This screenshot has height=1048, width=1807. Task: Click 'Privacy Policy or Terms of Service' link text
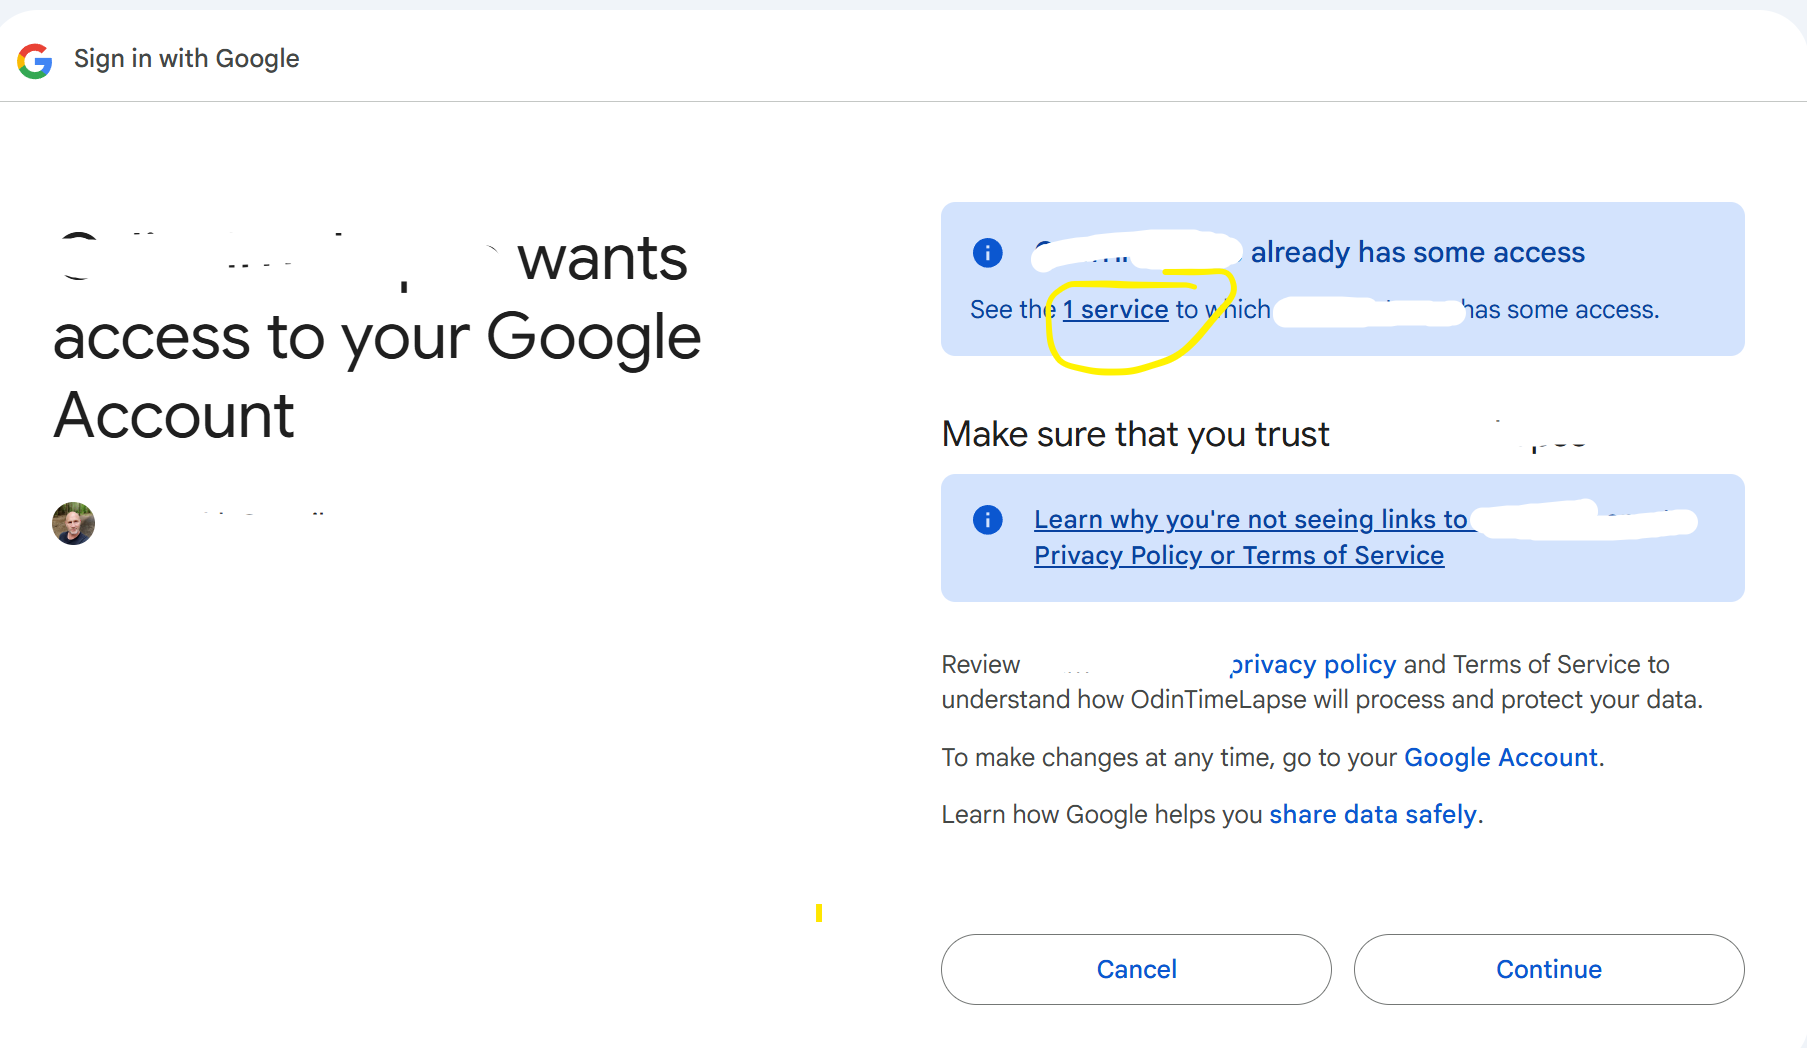1238,556
